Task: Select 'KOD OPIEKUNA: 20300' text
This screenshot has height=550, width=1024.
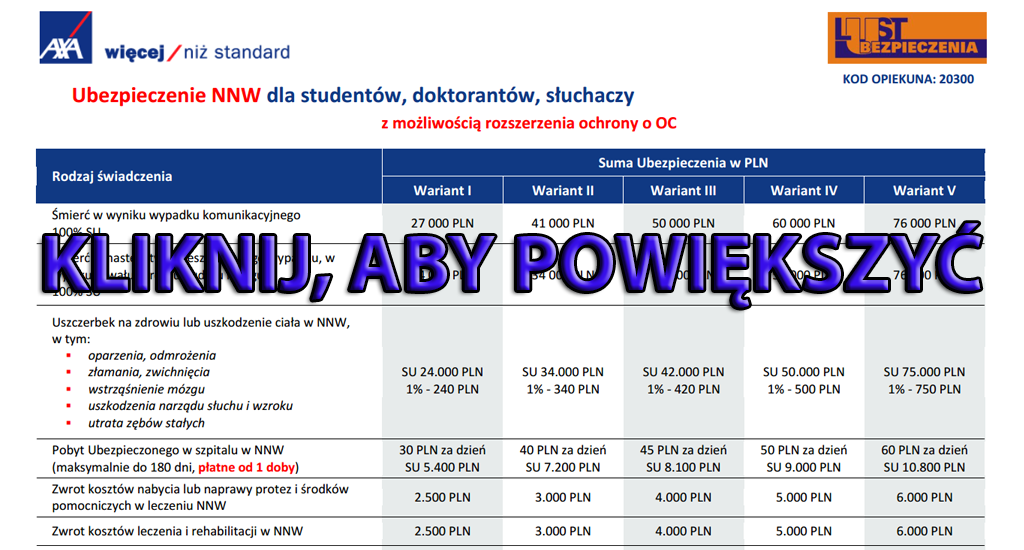Action: point(908,79)
